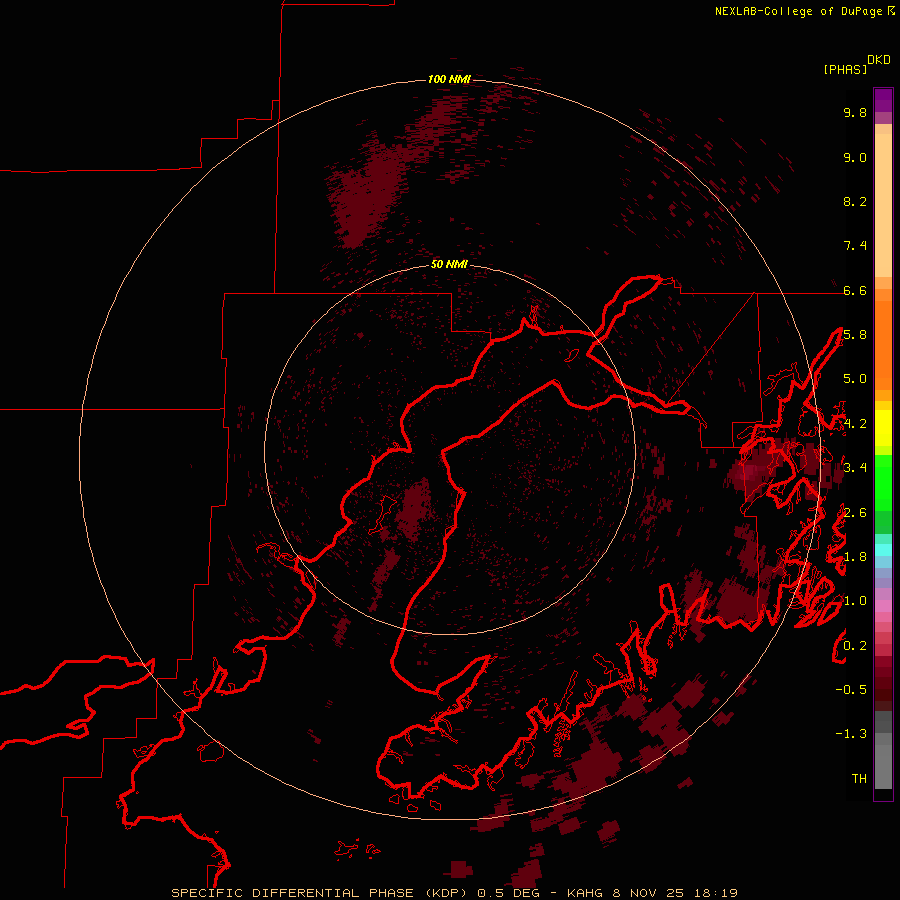
Task: Click the 100 NMI range ring label
Action: point(449,79)
